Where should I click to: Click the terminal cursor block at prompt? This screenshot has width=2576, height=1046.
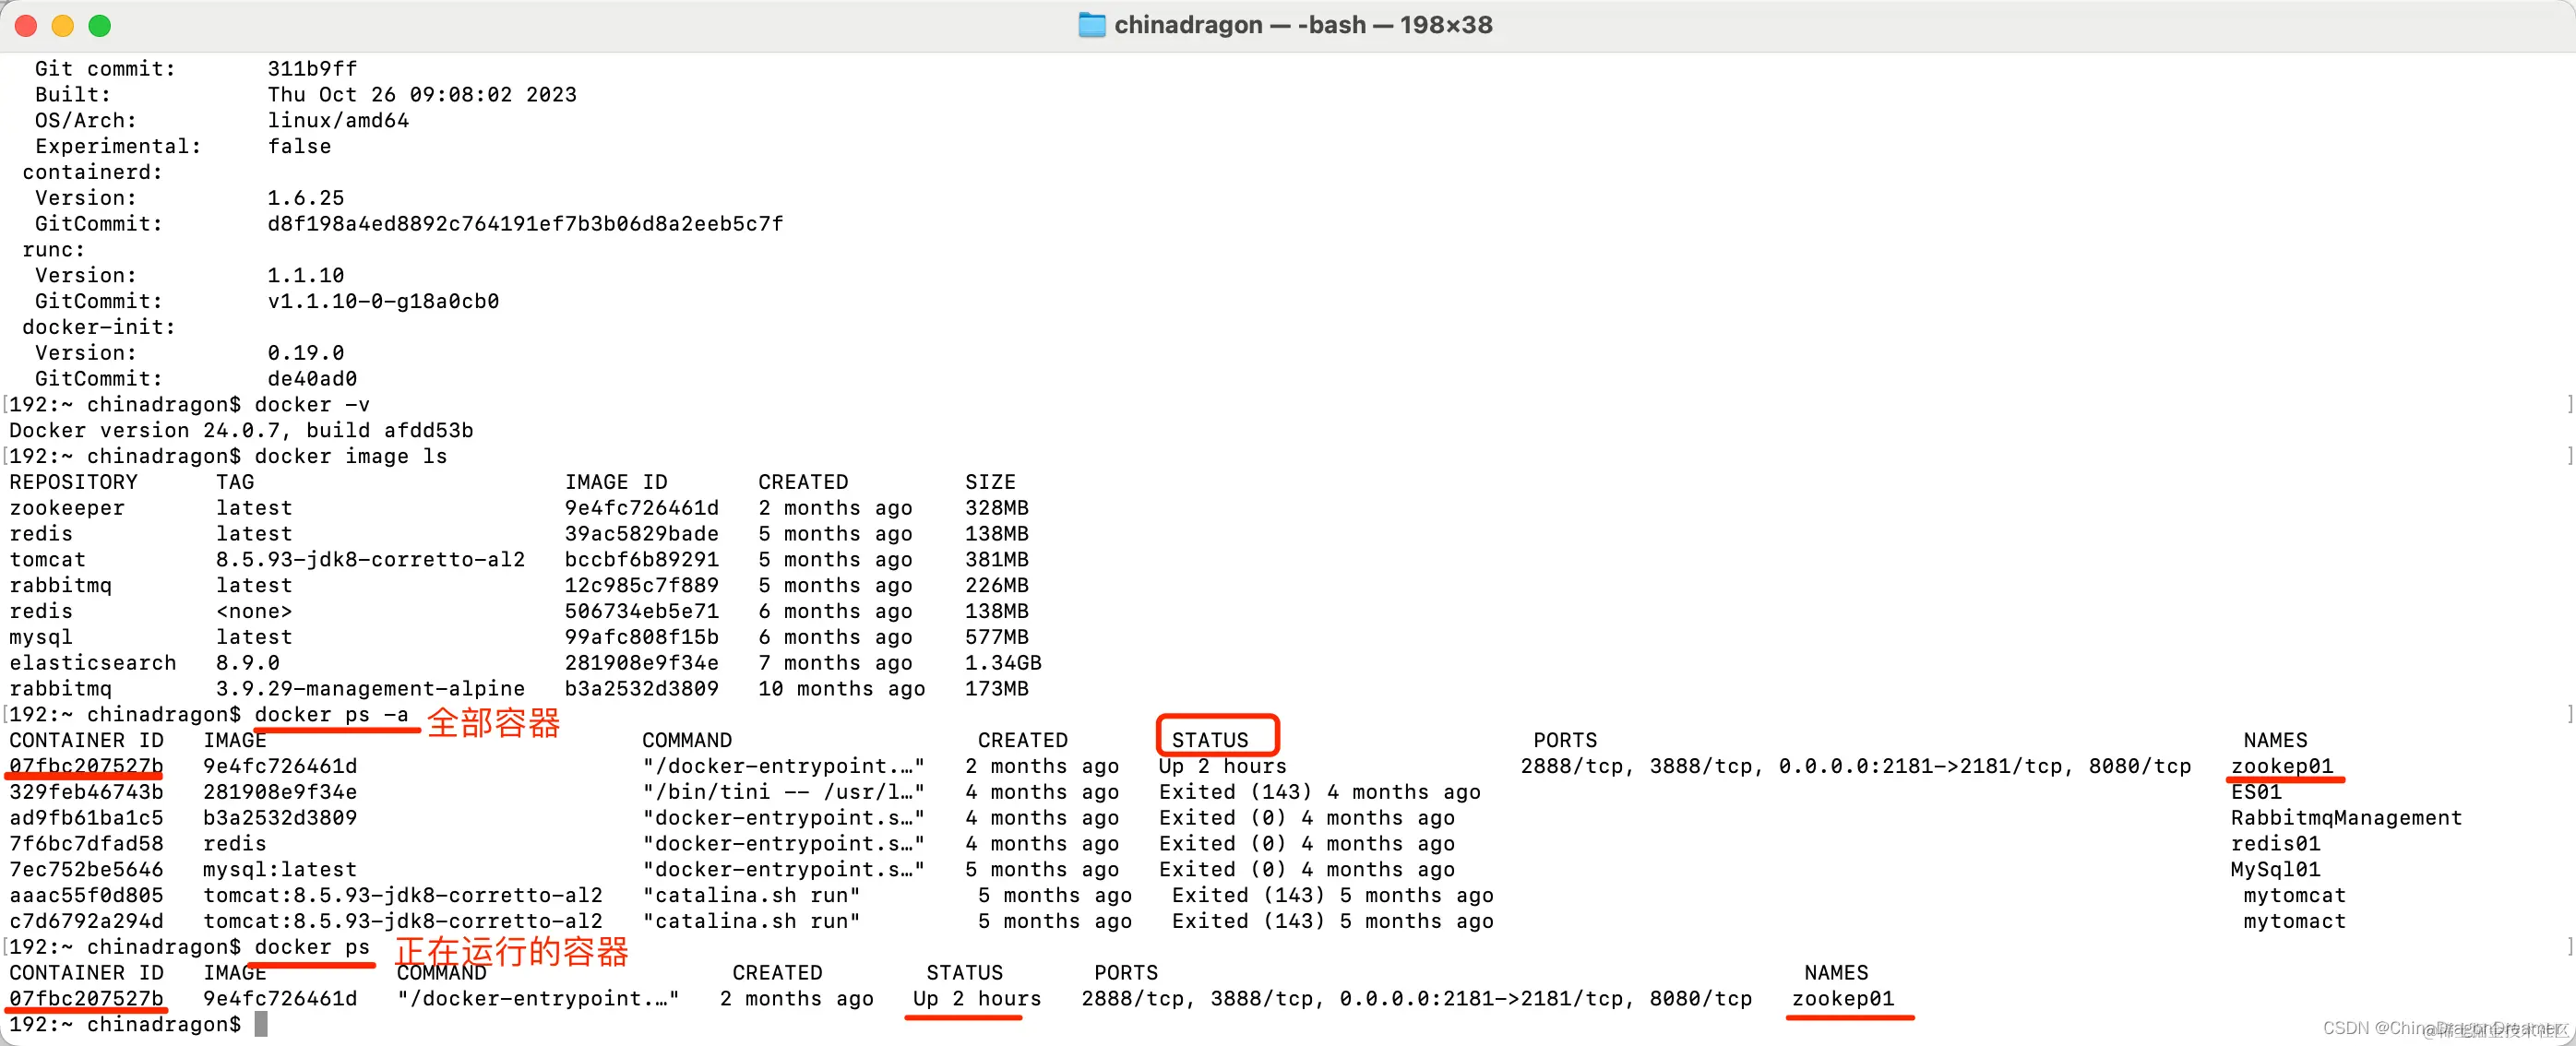[261, 1024]
